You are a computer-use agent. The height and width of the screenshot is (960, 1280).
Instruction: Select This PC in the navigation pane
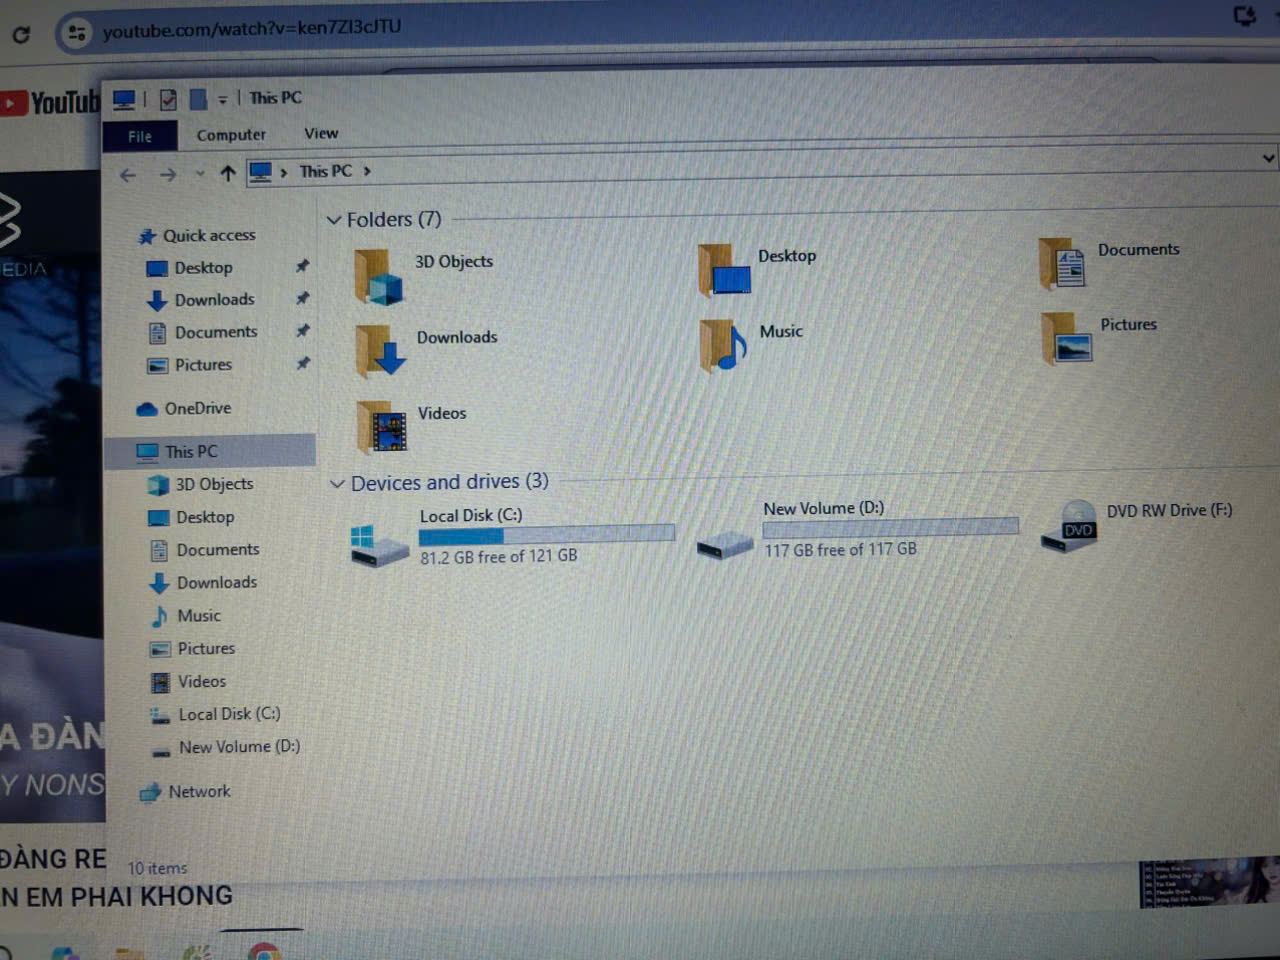point(212,451)
